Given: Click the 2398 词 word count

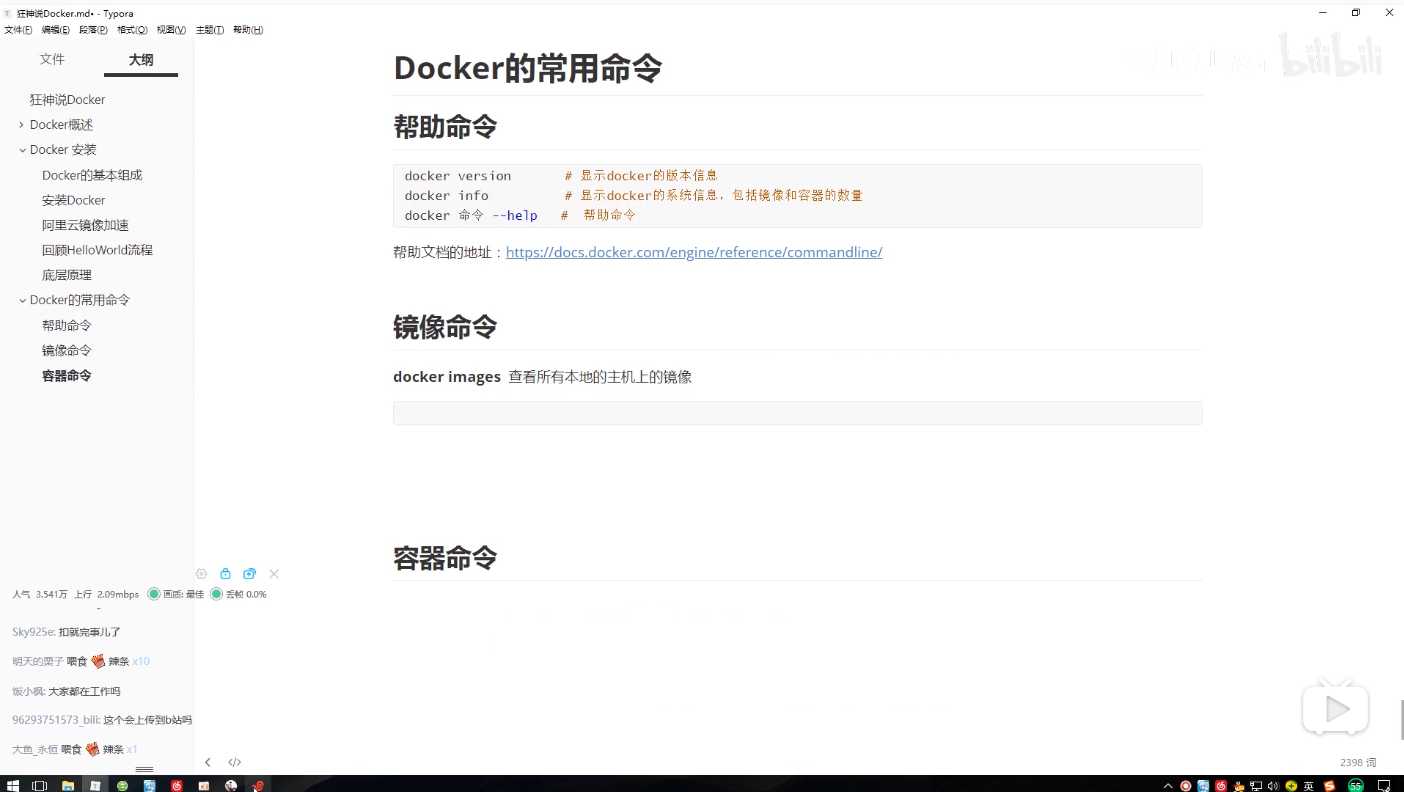Looking at the screenshot, I should point(1358,762).
